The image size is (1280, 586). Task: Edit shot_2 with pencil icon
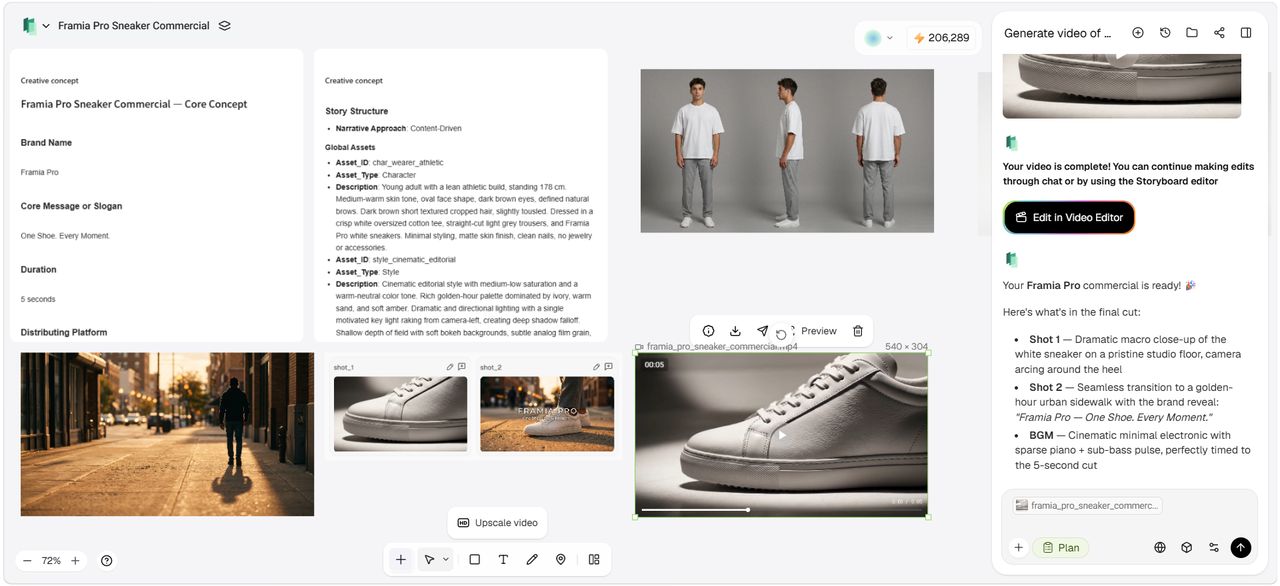click(x=597, y=367)
